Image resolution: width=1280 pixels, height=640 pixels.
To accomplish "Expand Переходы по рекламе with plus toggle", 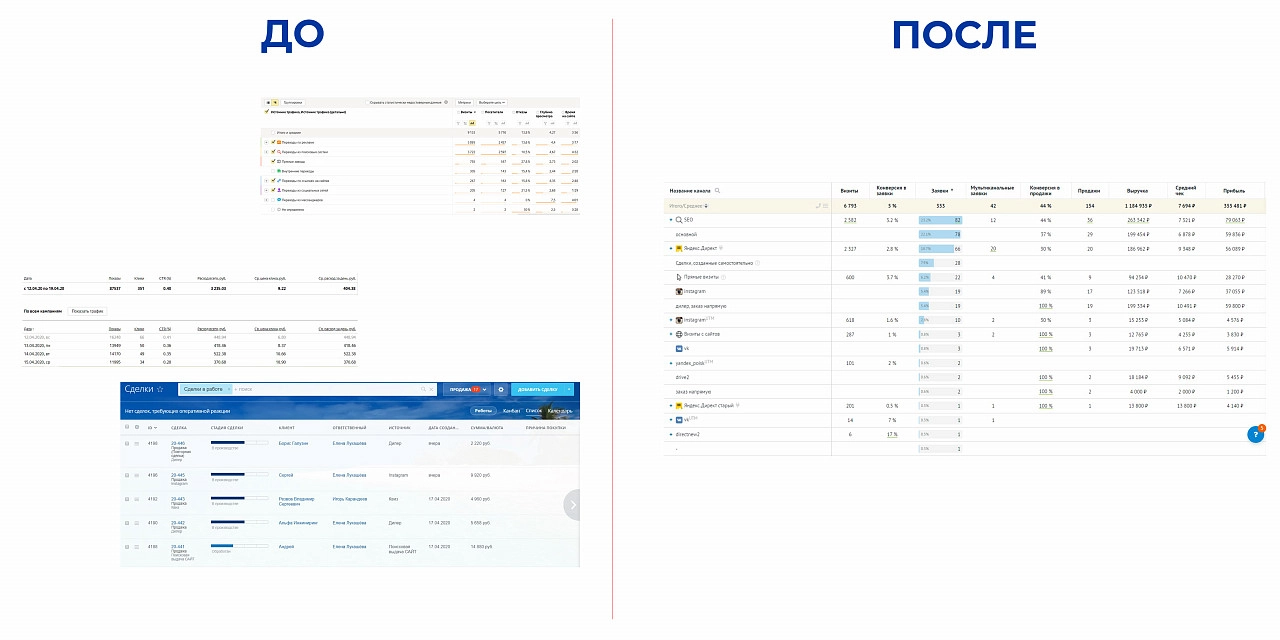I will coord(266,142).
